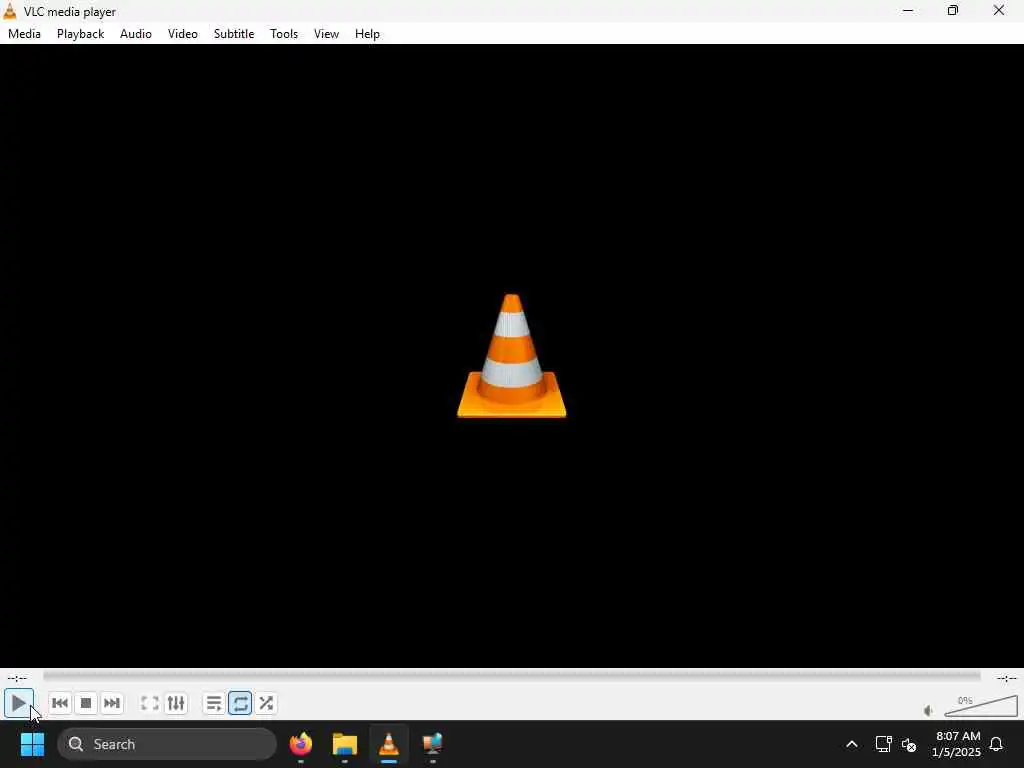Click the elapsed time label
Screen dimensions: 1024x768
(17, 678)
